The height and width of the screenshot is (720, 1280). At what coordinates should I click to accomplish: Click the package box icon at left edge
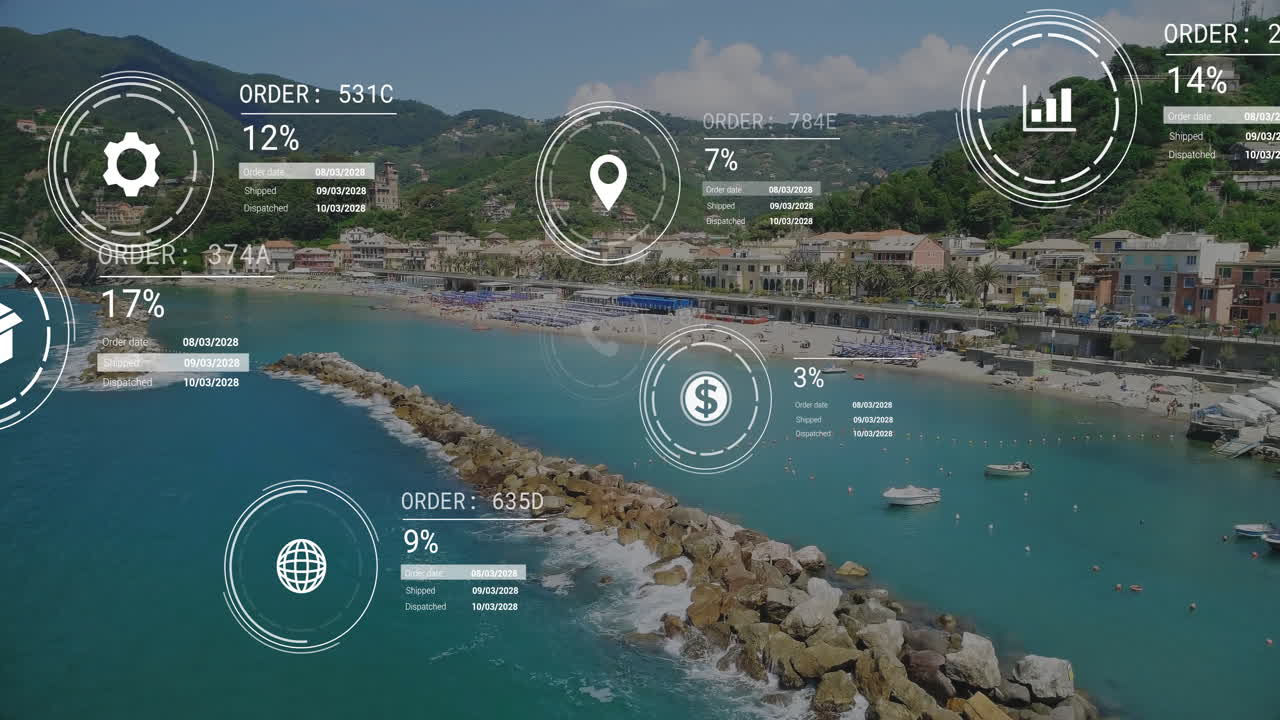(8, 333)
